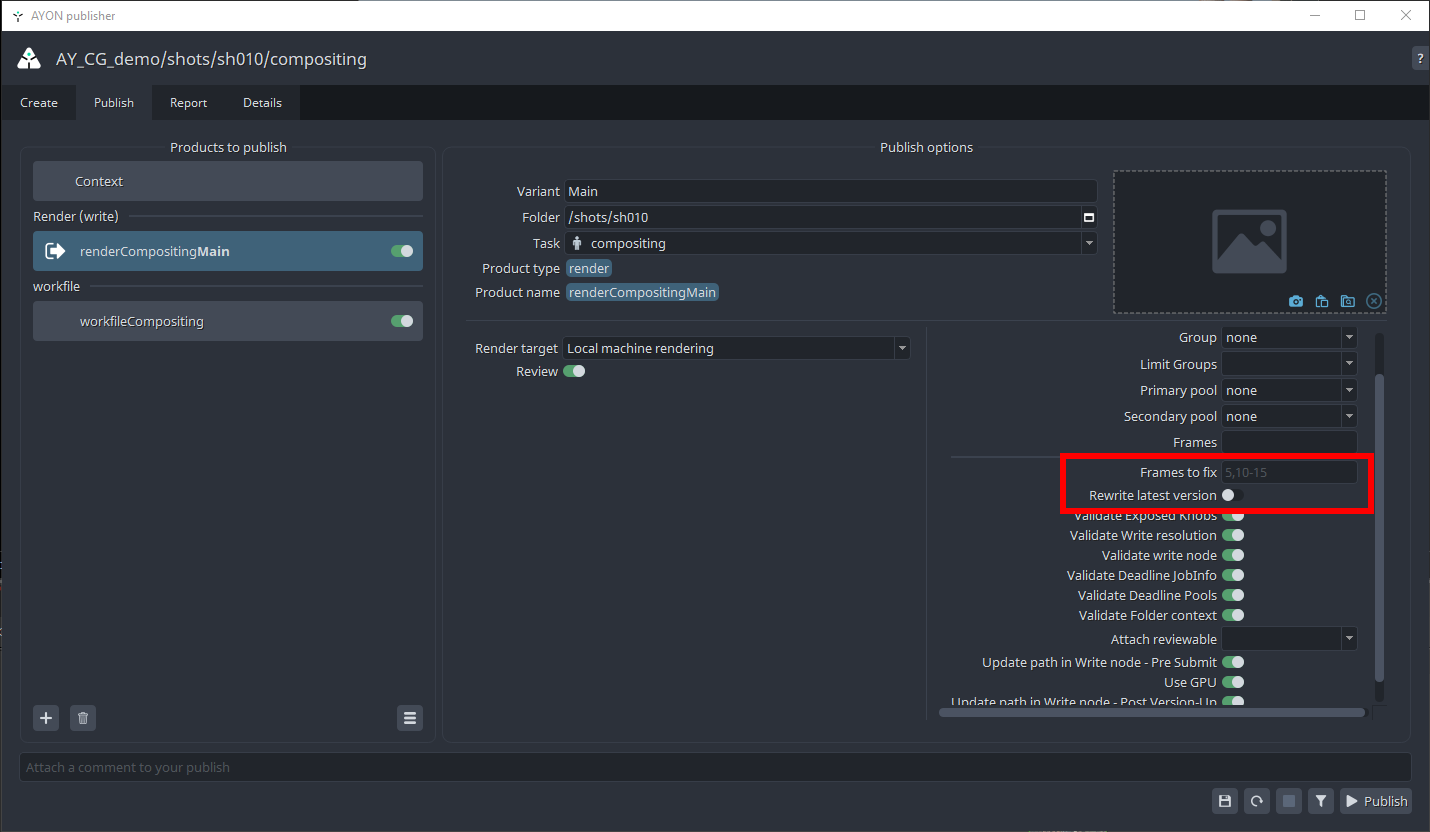Add a new product with the plus button
Screen dimensions: 1430x832
(46, 718)
